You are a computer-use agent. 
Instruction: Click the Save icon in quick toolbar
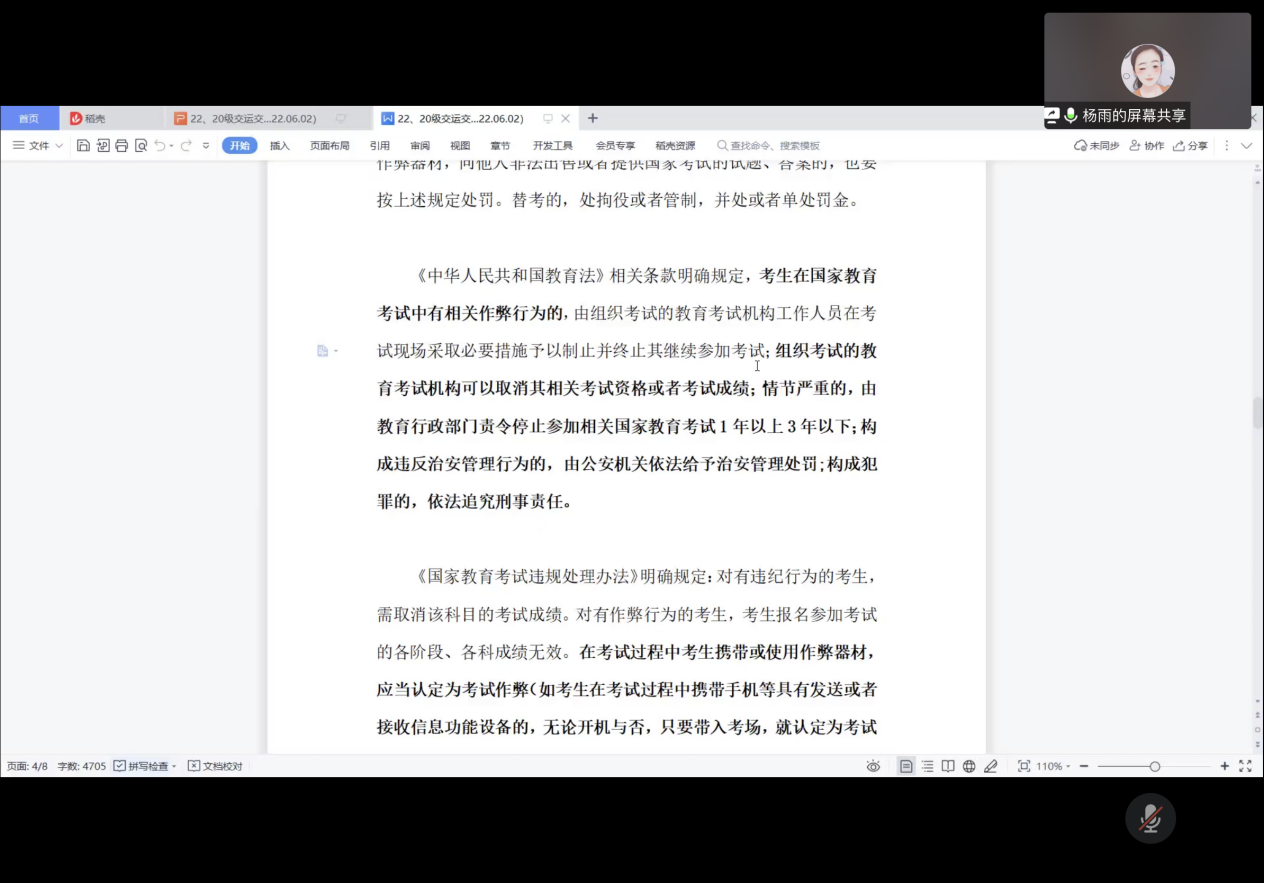[x=83, y=146]
